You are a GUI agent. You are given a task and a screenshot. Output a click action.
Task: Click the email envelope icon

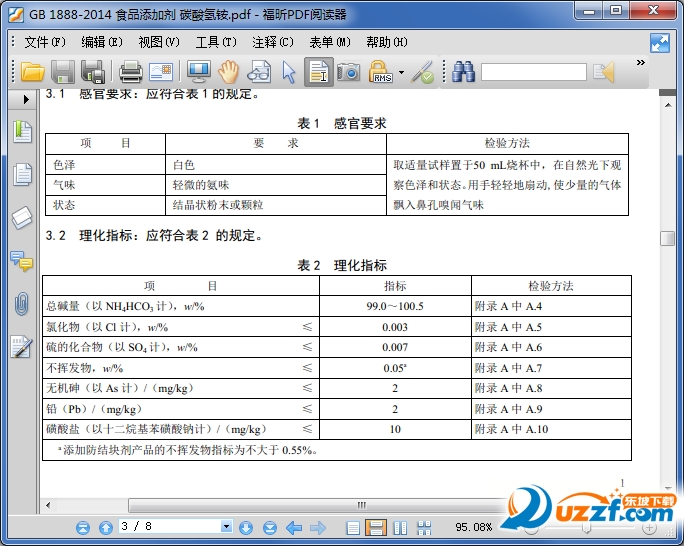[x=161, y=72]
